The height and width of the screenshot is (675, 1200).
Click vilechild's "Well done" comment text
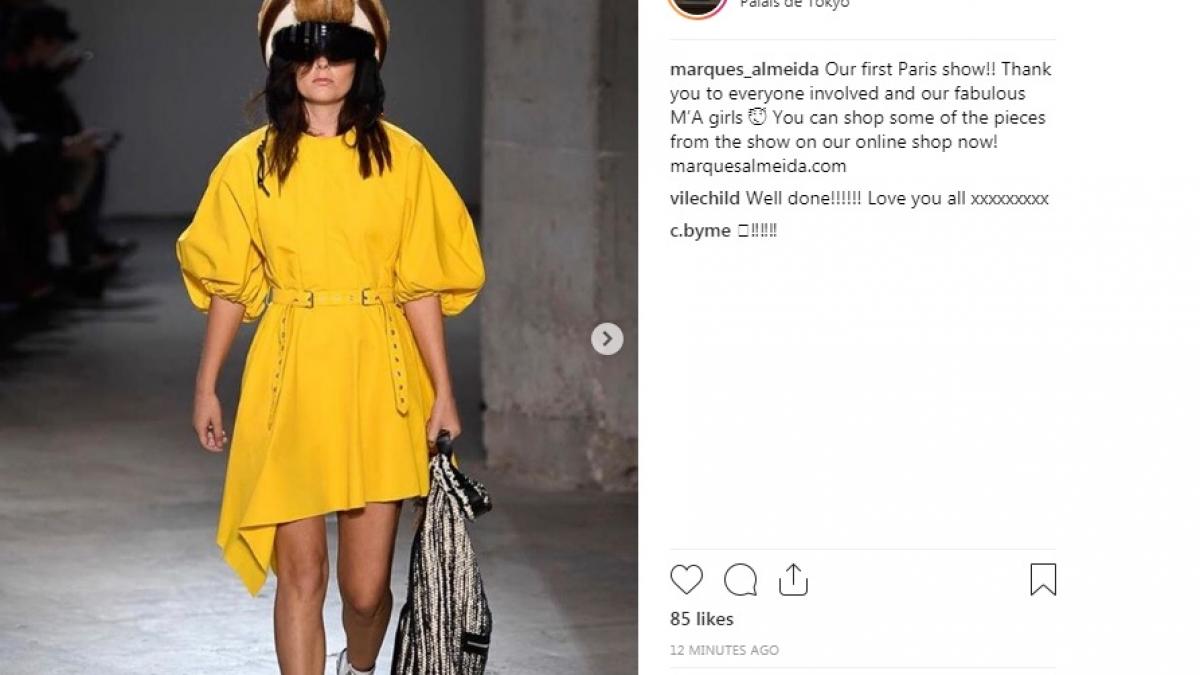point(897,198)
